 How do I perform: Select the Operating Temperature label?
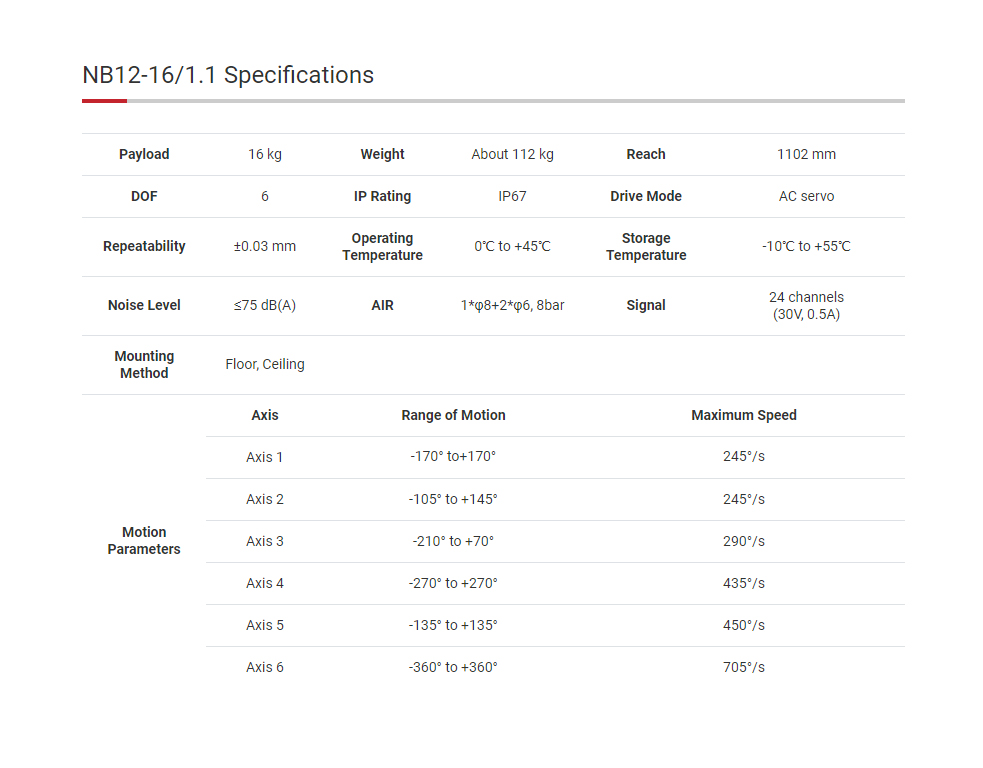point(382,247)
